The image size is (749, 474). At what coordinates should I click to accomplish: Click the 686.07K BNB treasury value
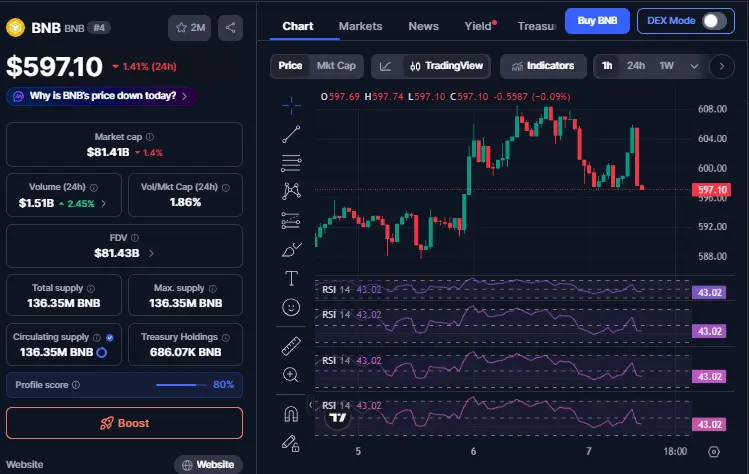coord(185,352)
